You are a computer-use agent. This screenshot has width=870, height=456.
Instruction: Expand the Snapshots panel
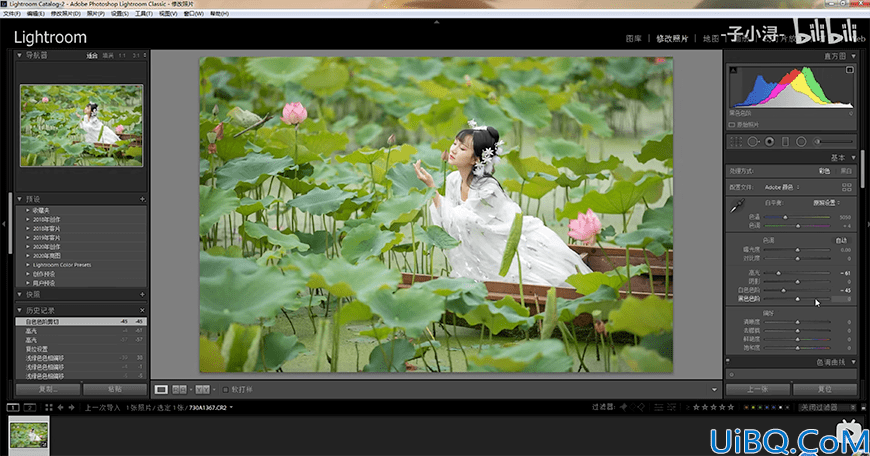click(x=19, y=295)
